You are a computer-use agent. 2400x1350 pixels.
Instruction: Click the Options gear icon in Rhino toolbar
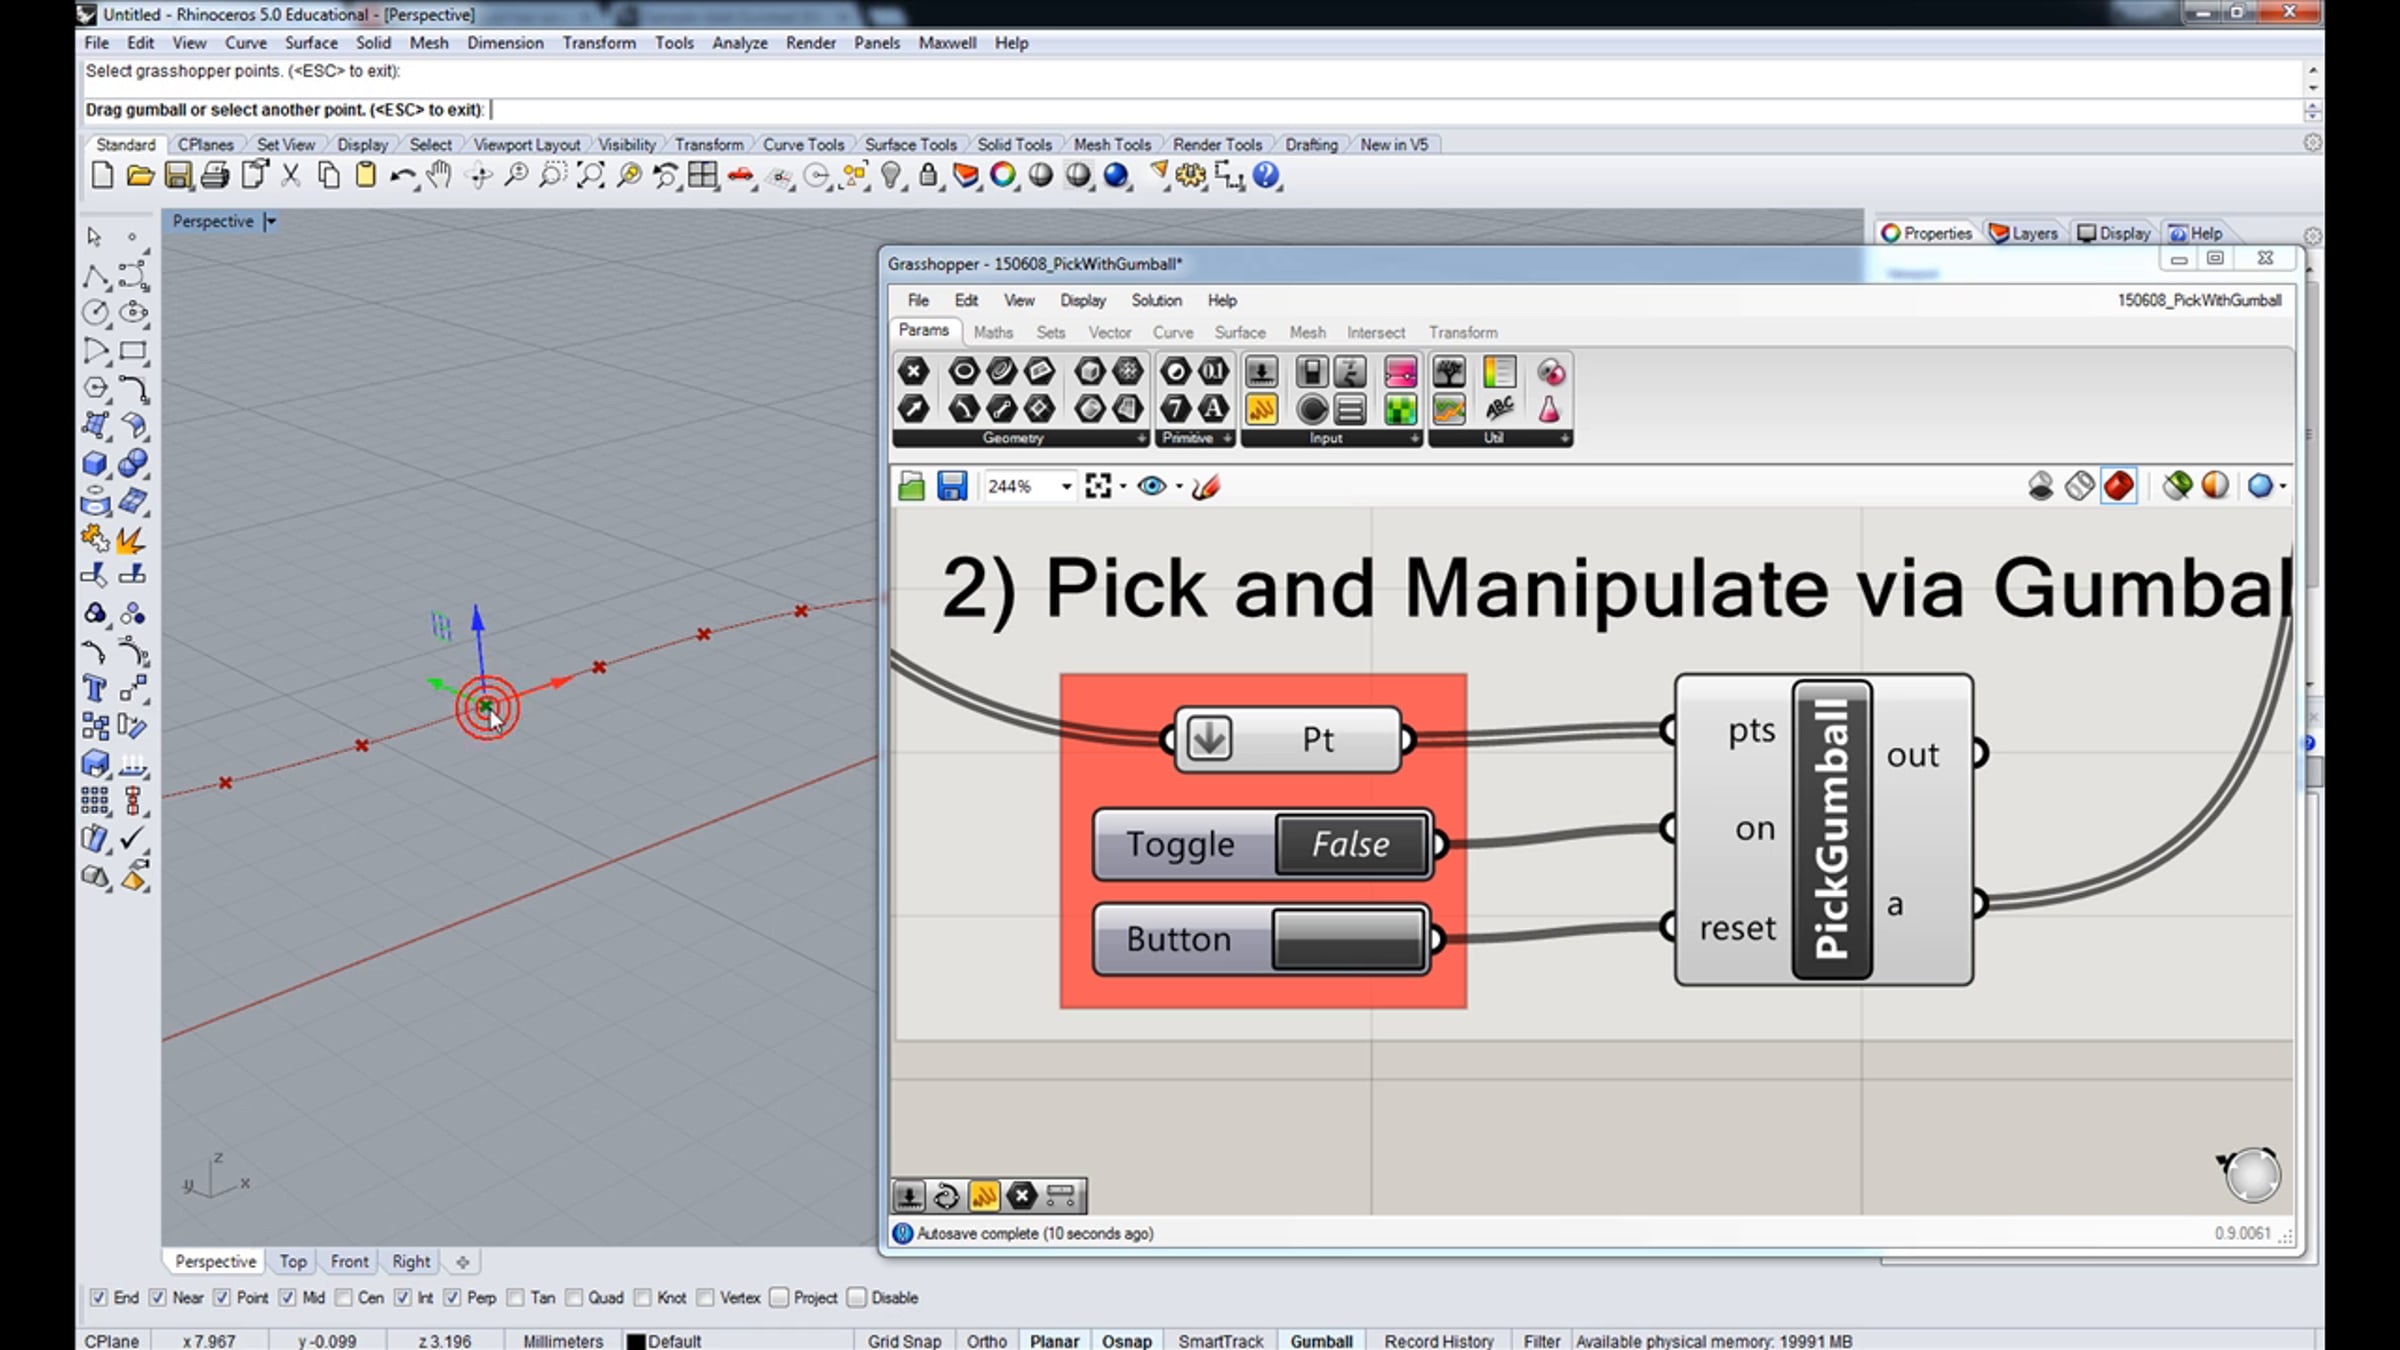[1191, 176]
